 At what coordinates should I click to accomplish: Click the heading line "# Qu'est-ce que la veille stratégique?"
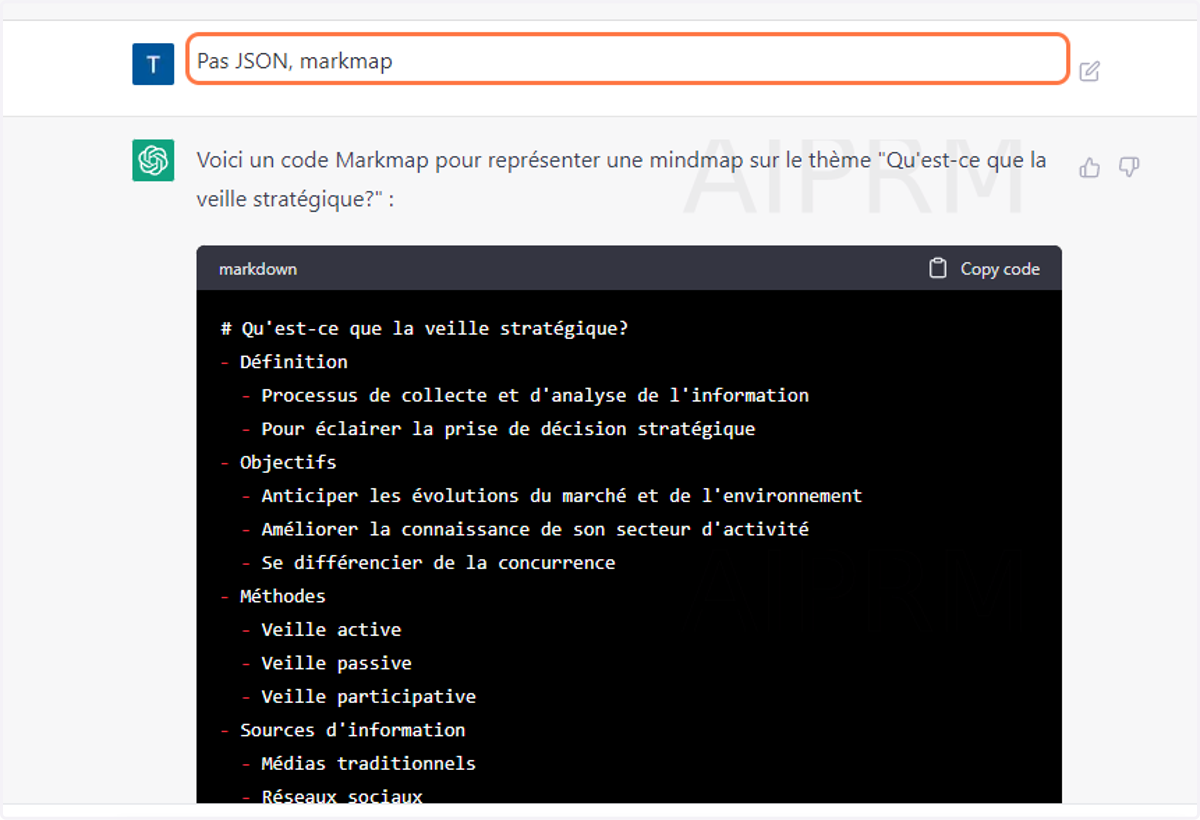(x=425, y=328)
